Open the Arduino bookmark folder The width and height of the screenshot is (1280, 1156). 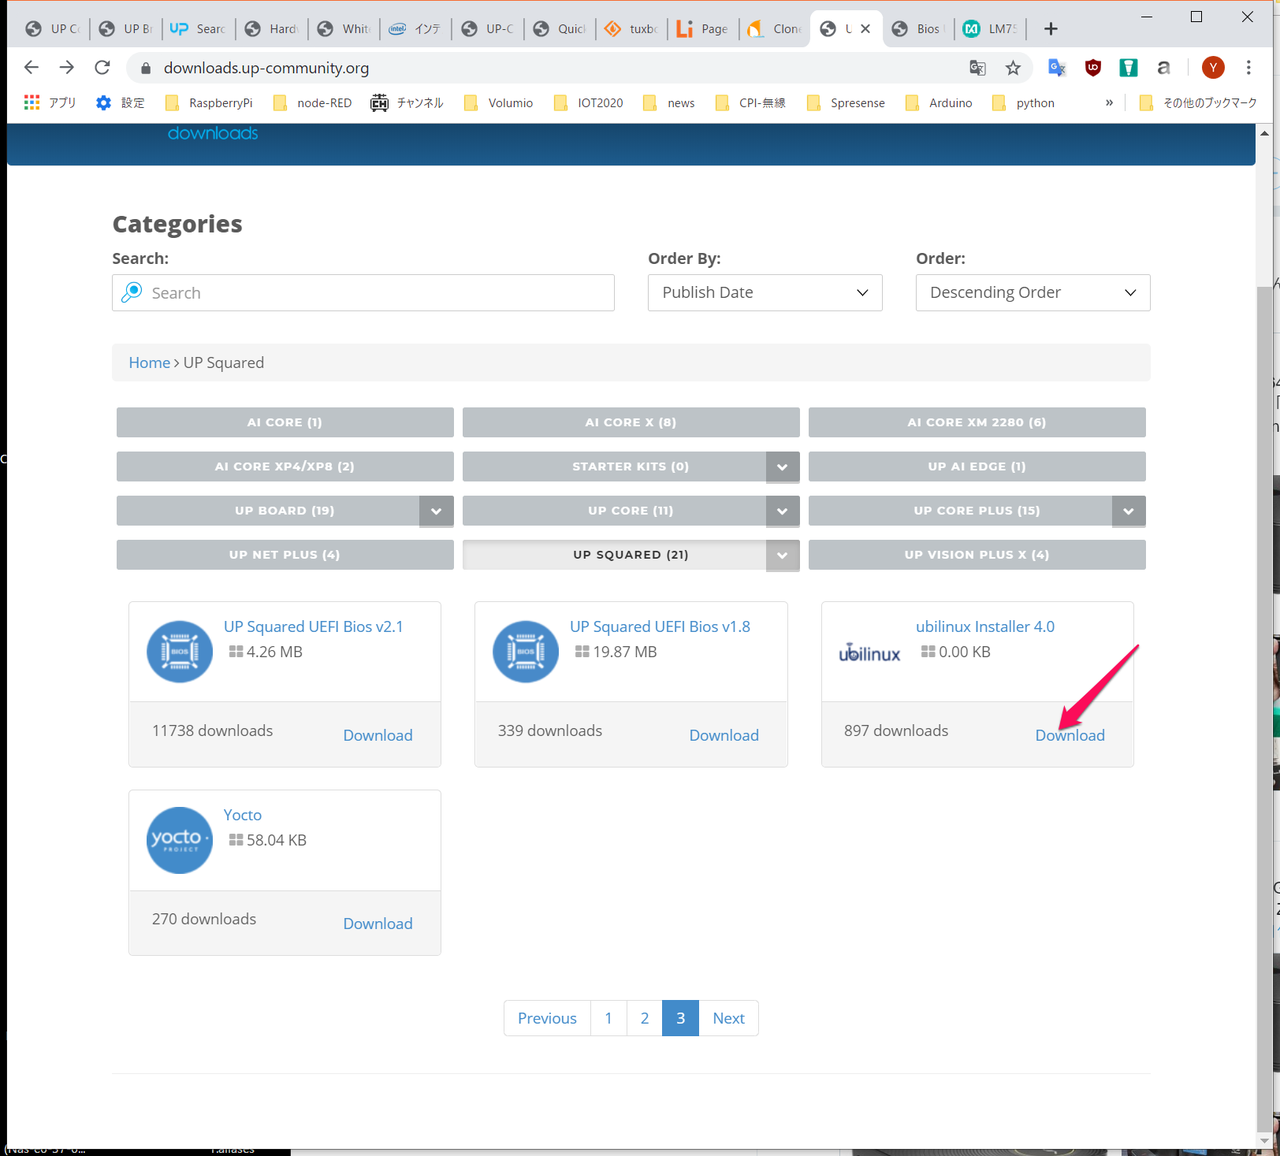point(938,102)
